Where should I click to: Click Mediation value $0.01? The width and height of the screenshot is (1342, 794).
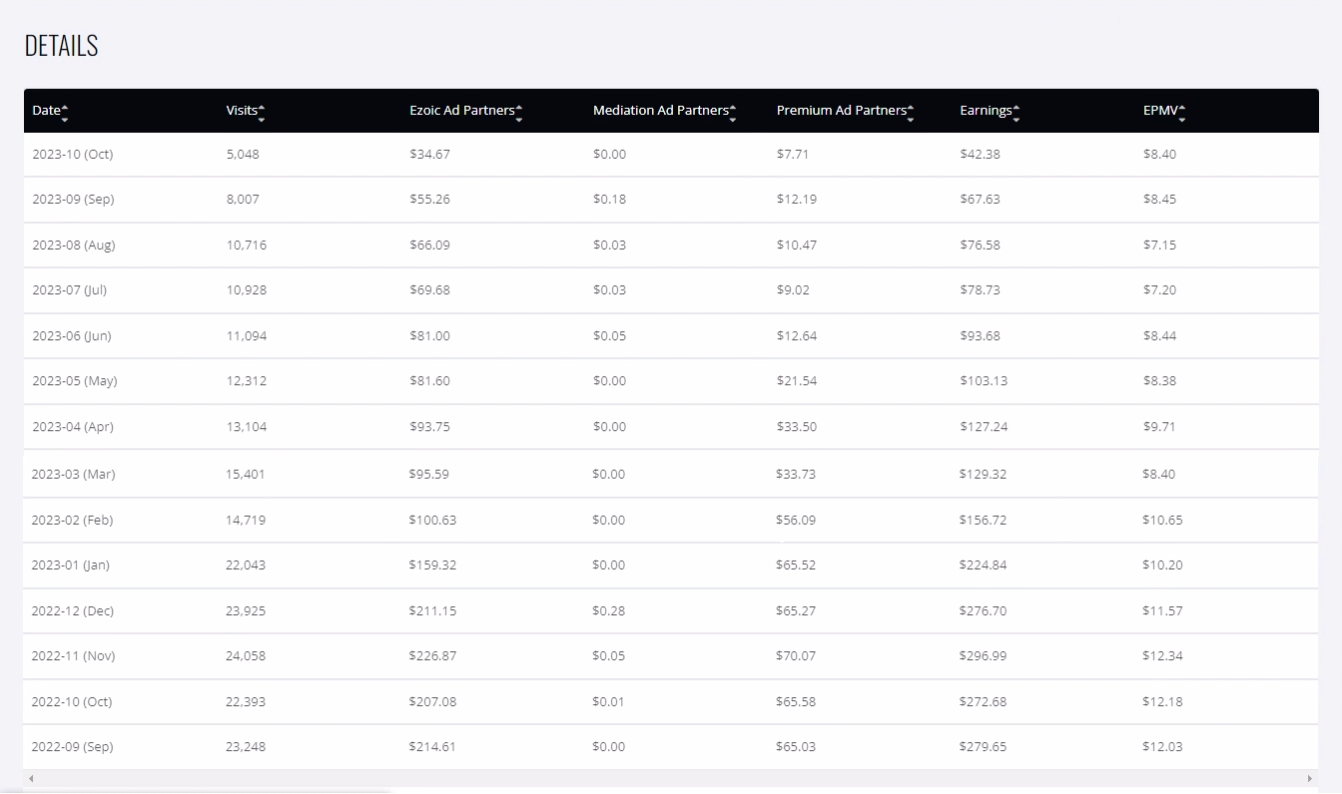pyautogui.click(x=609, y=702)
